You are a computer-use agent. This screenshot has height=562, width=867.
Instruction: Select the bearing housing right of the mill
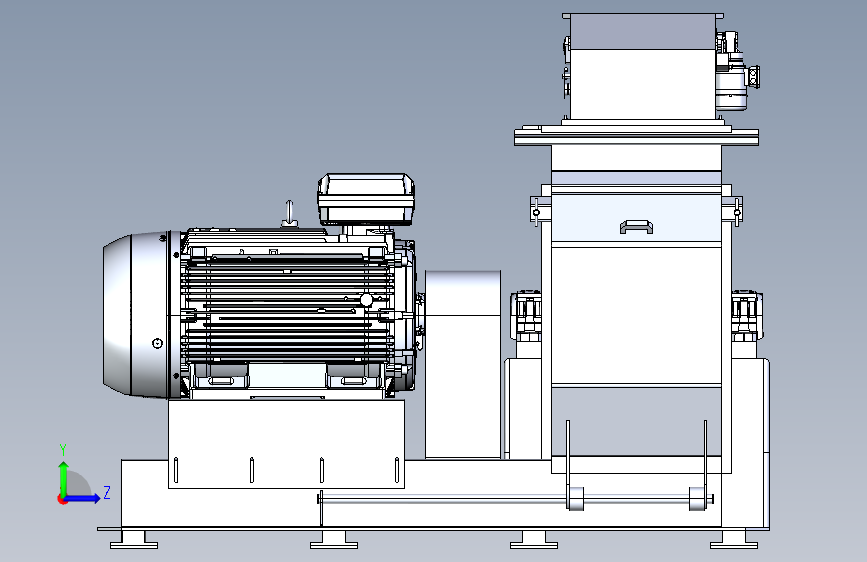[747, 316]
